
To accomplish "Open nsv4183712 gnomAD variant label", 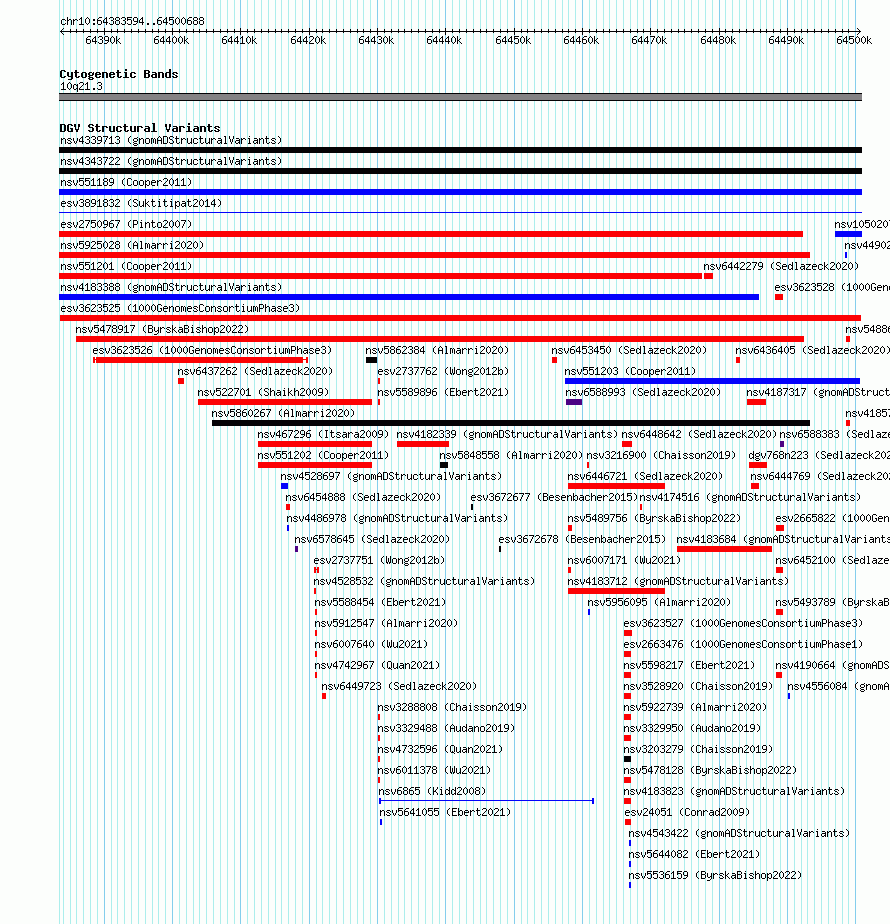I will pyautogui.click(x=678, y=582).
